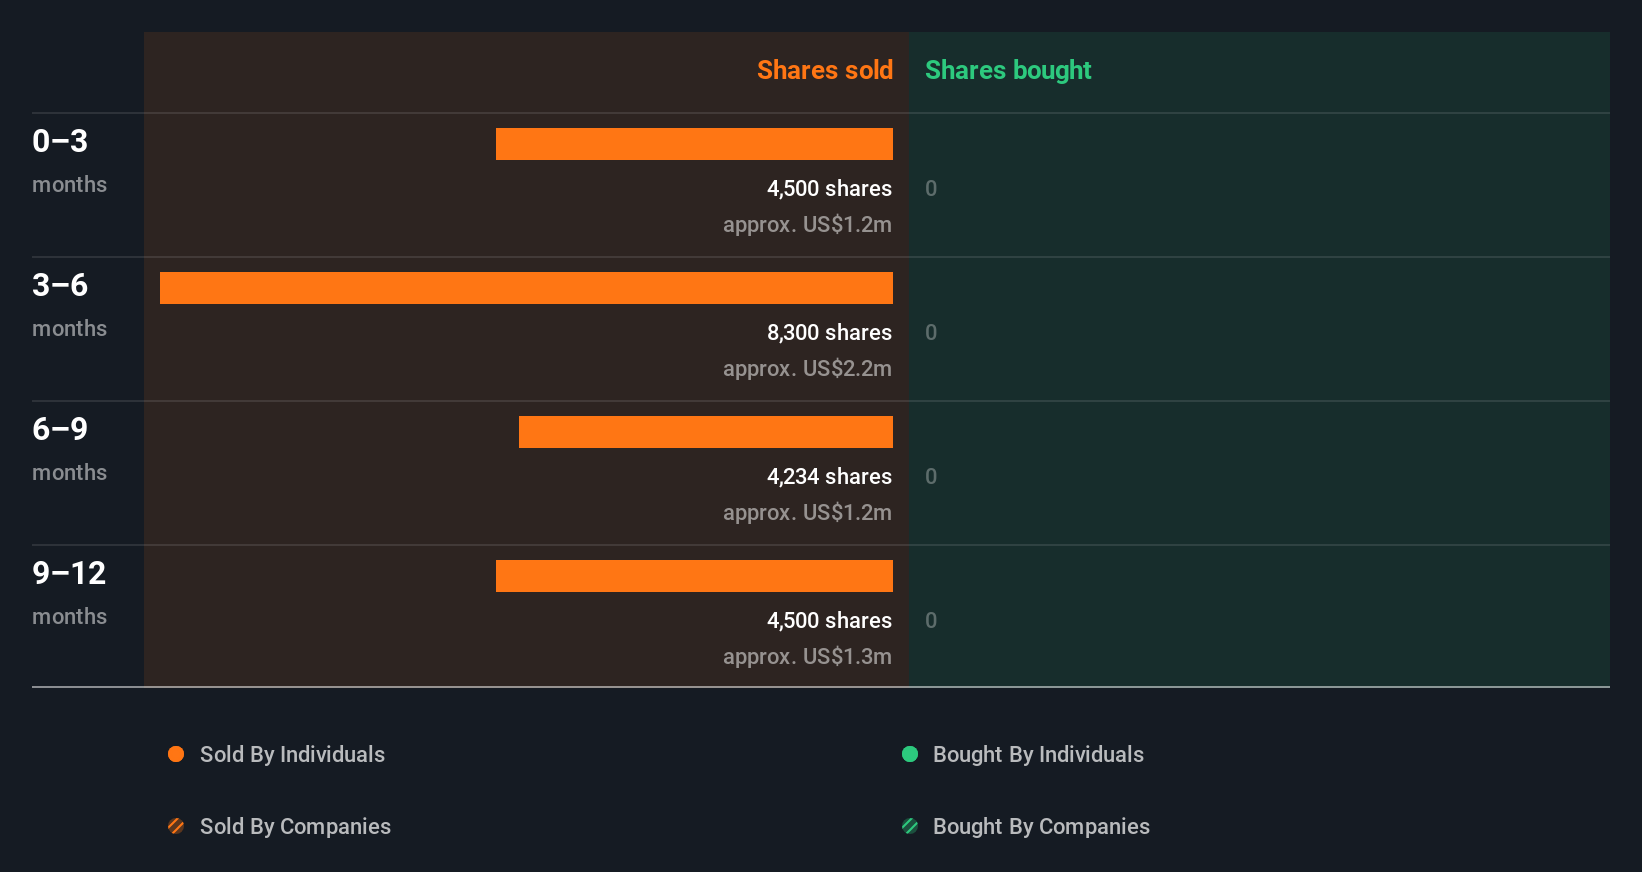
Task: Toggle the Sold By Companies legend label
Action: coord(295,826)
